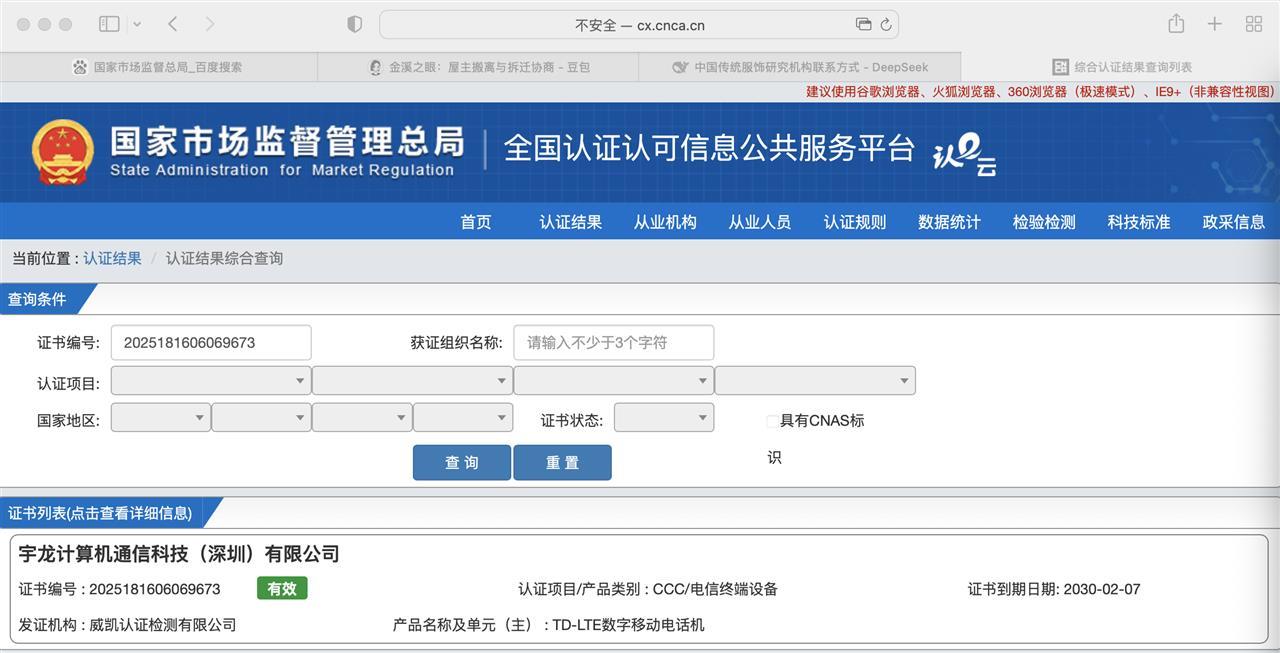Click the 认证结果 breadcrumb link
This screenshot has width=1280, height=653.
(112, 258)
